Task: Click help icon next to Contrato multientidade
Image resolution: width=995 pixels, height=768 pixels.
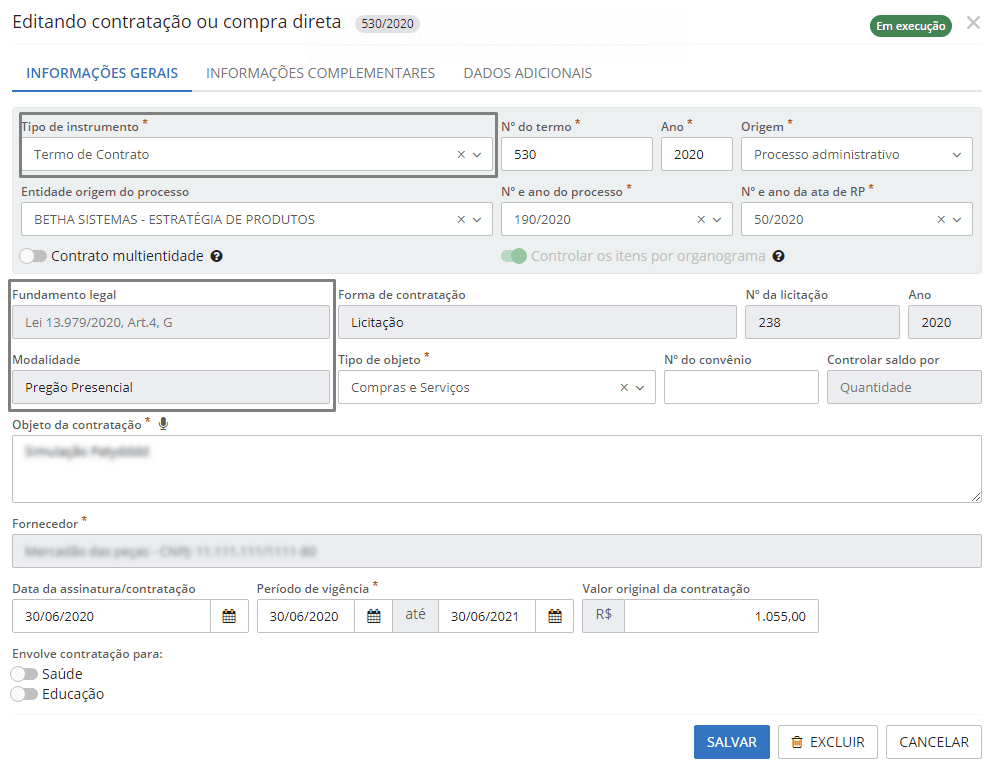Action: pos(217,257)
